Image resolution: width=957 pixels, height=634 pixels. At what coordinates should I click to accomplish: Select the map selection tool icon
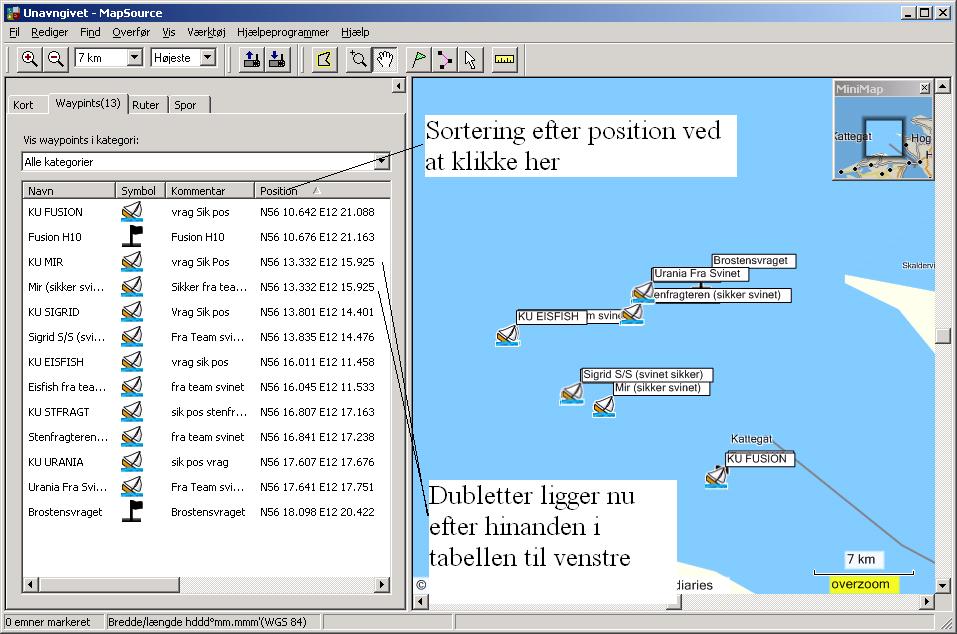pyautogui.click(x=324, y=59)
